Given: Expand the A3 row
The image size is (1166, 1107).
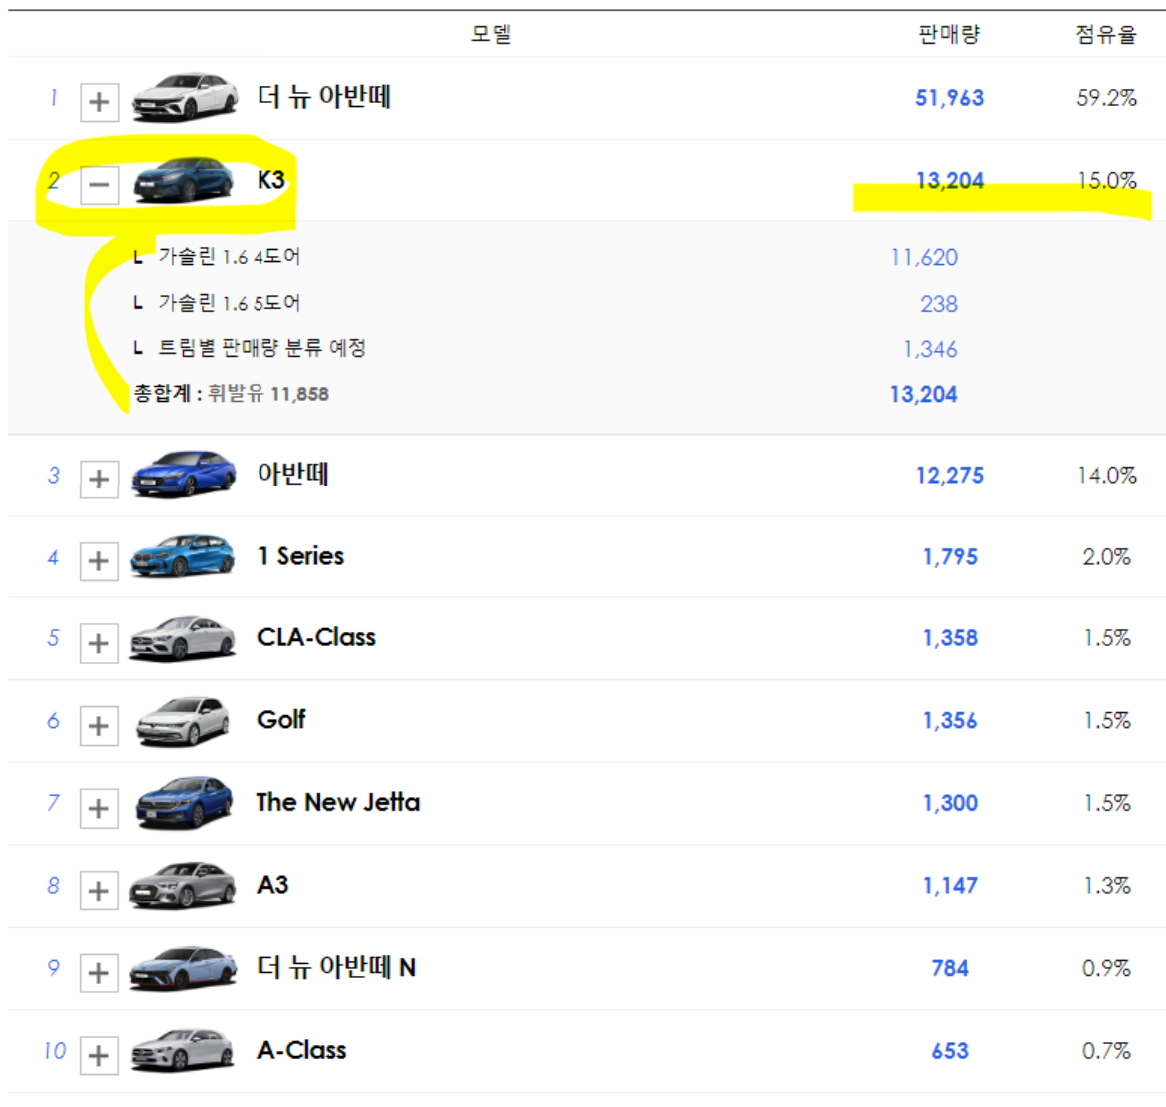Looking at the screenshot, I should point(100,891).
